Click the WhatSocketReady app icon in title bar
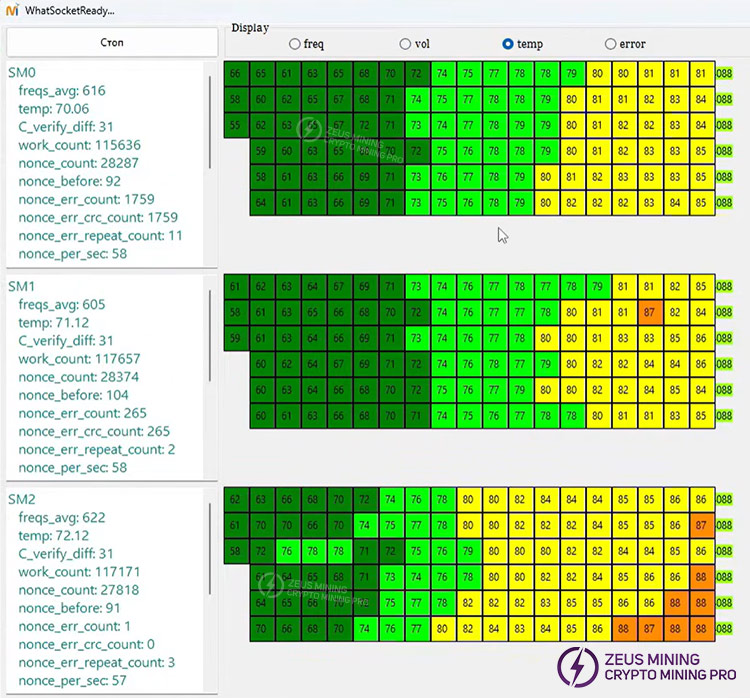 click(x=12, y=10)
